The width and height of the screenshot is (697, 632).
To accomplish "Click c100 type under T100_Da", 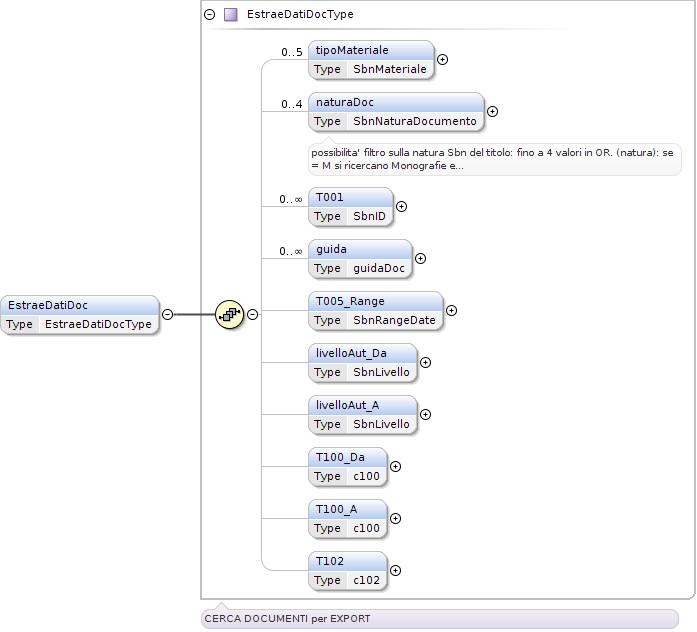I will coord(366,476).
